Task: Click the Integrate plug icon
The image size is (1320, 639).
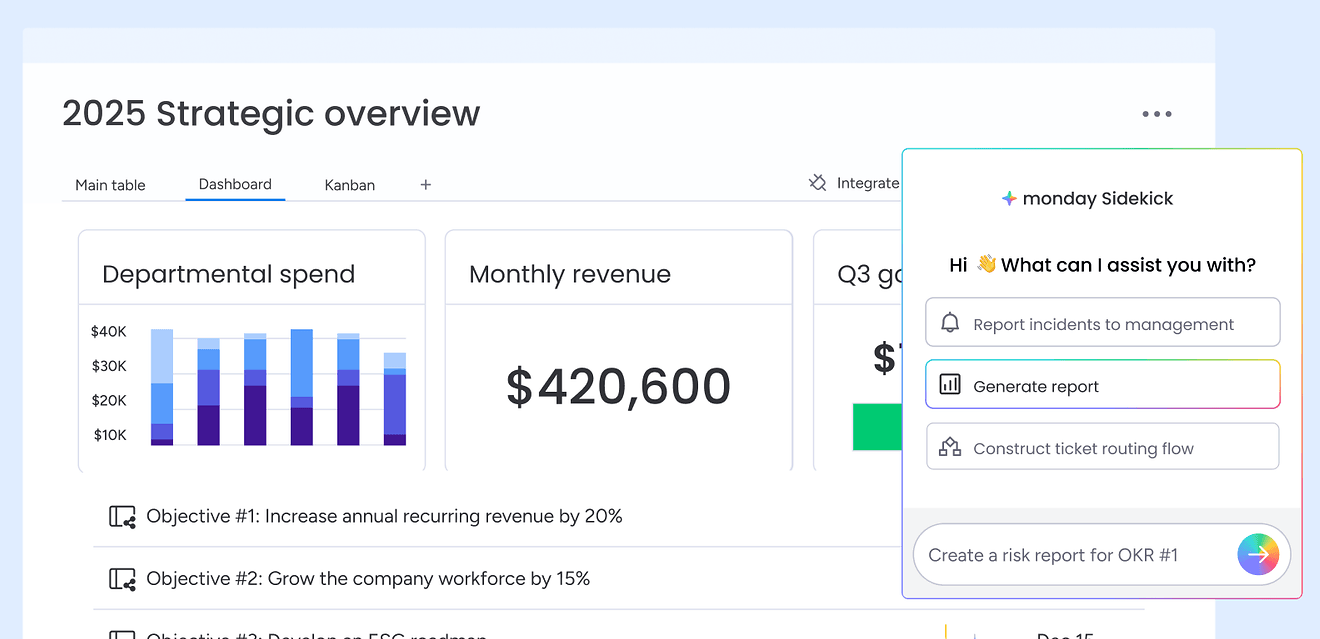Action: point(818,183)
